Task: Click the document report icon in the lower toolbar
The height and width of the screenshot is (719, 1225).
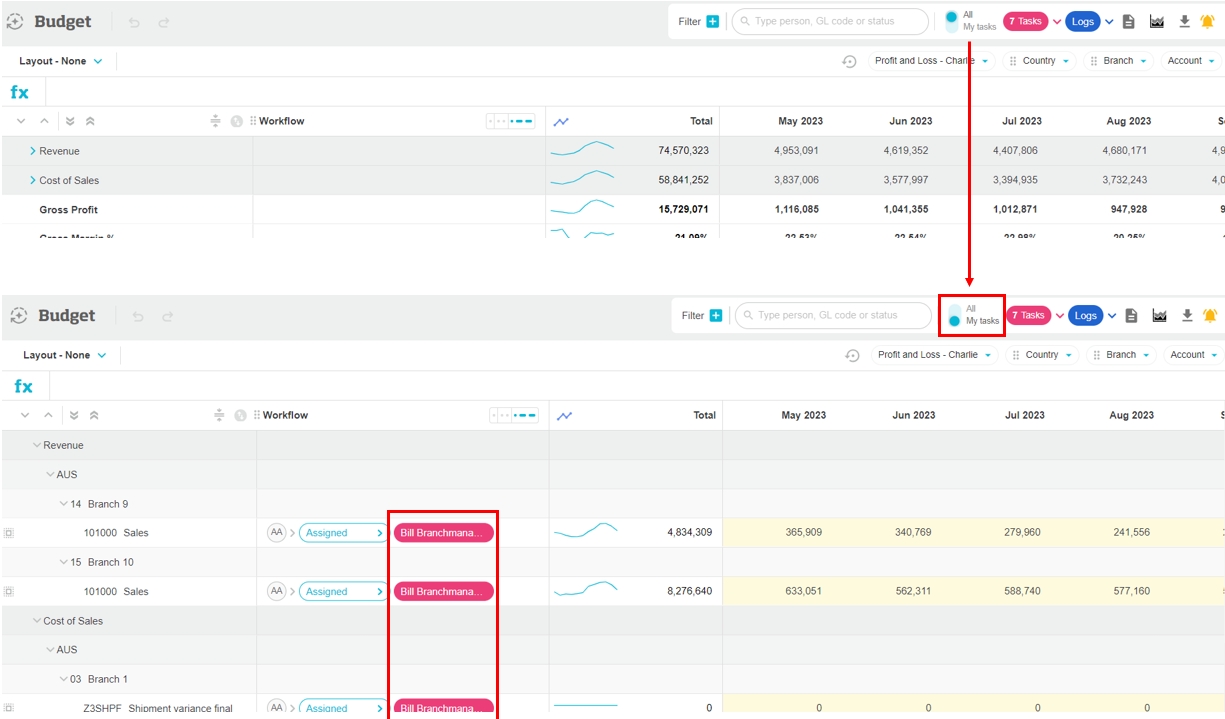Action: point(1131,315)
